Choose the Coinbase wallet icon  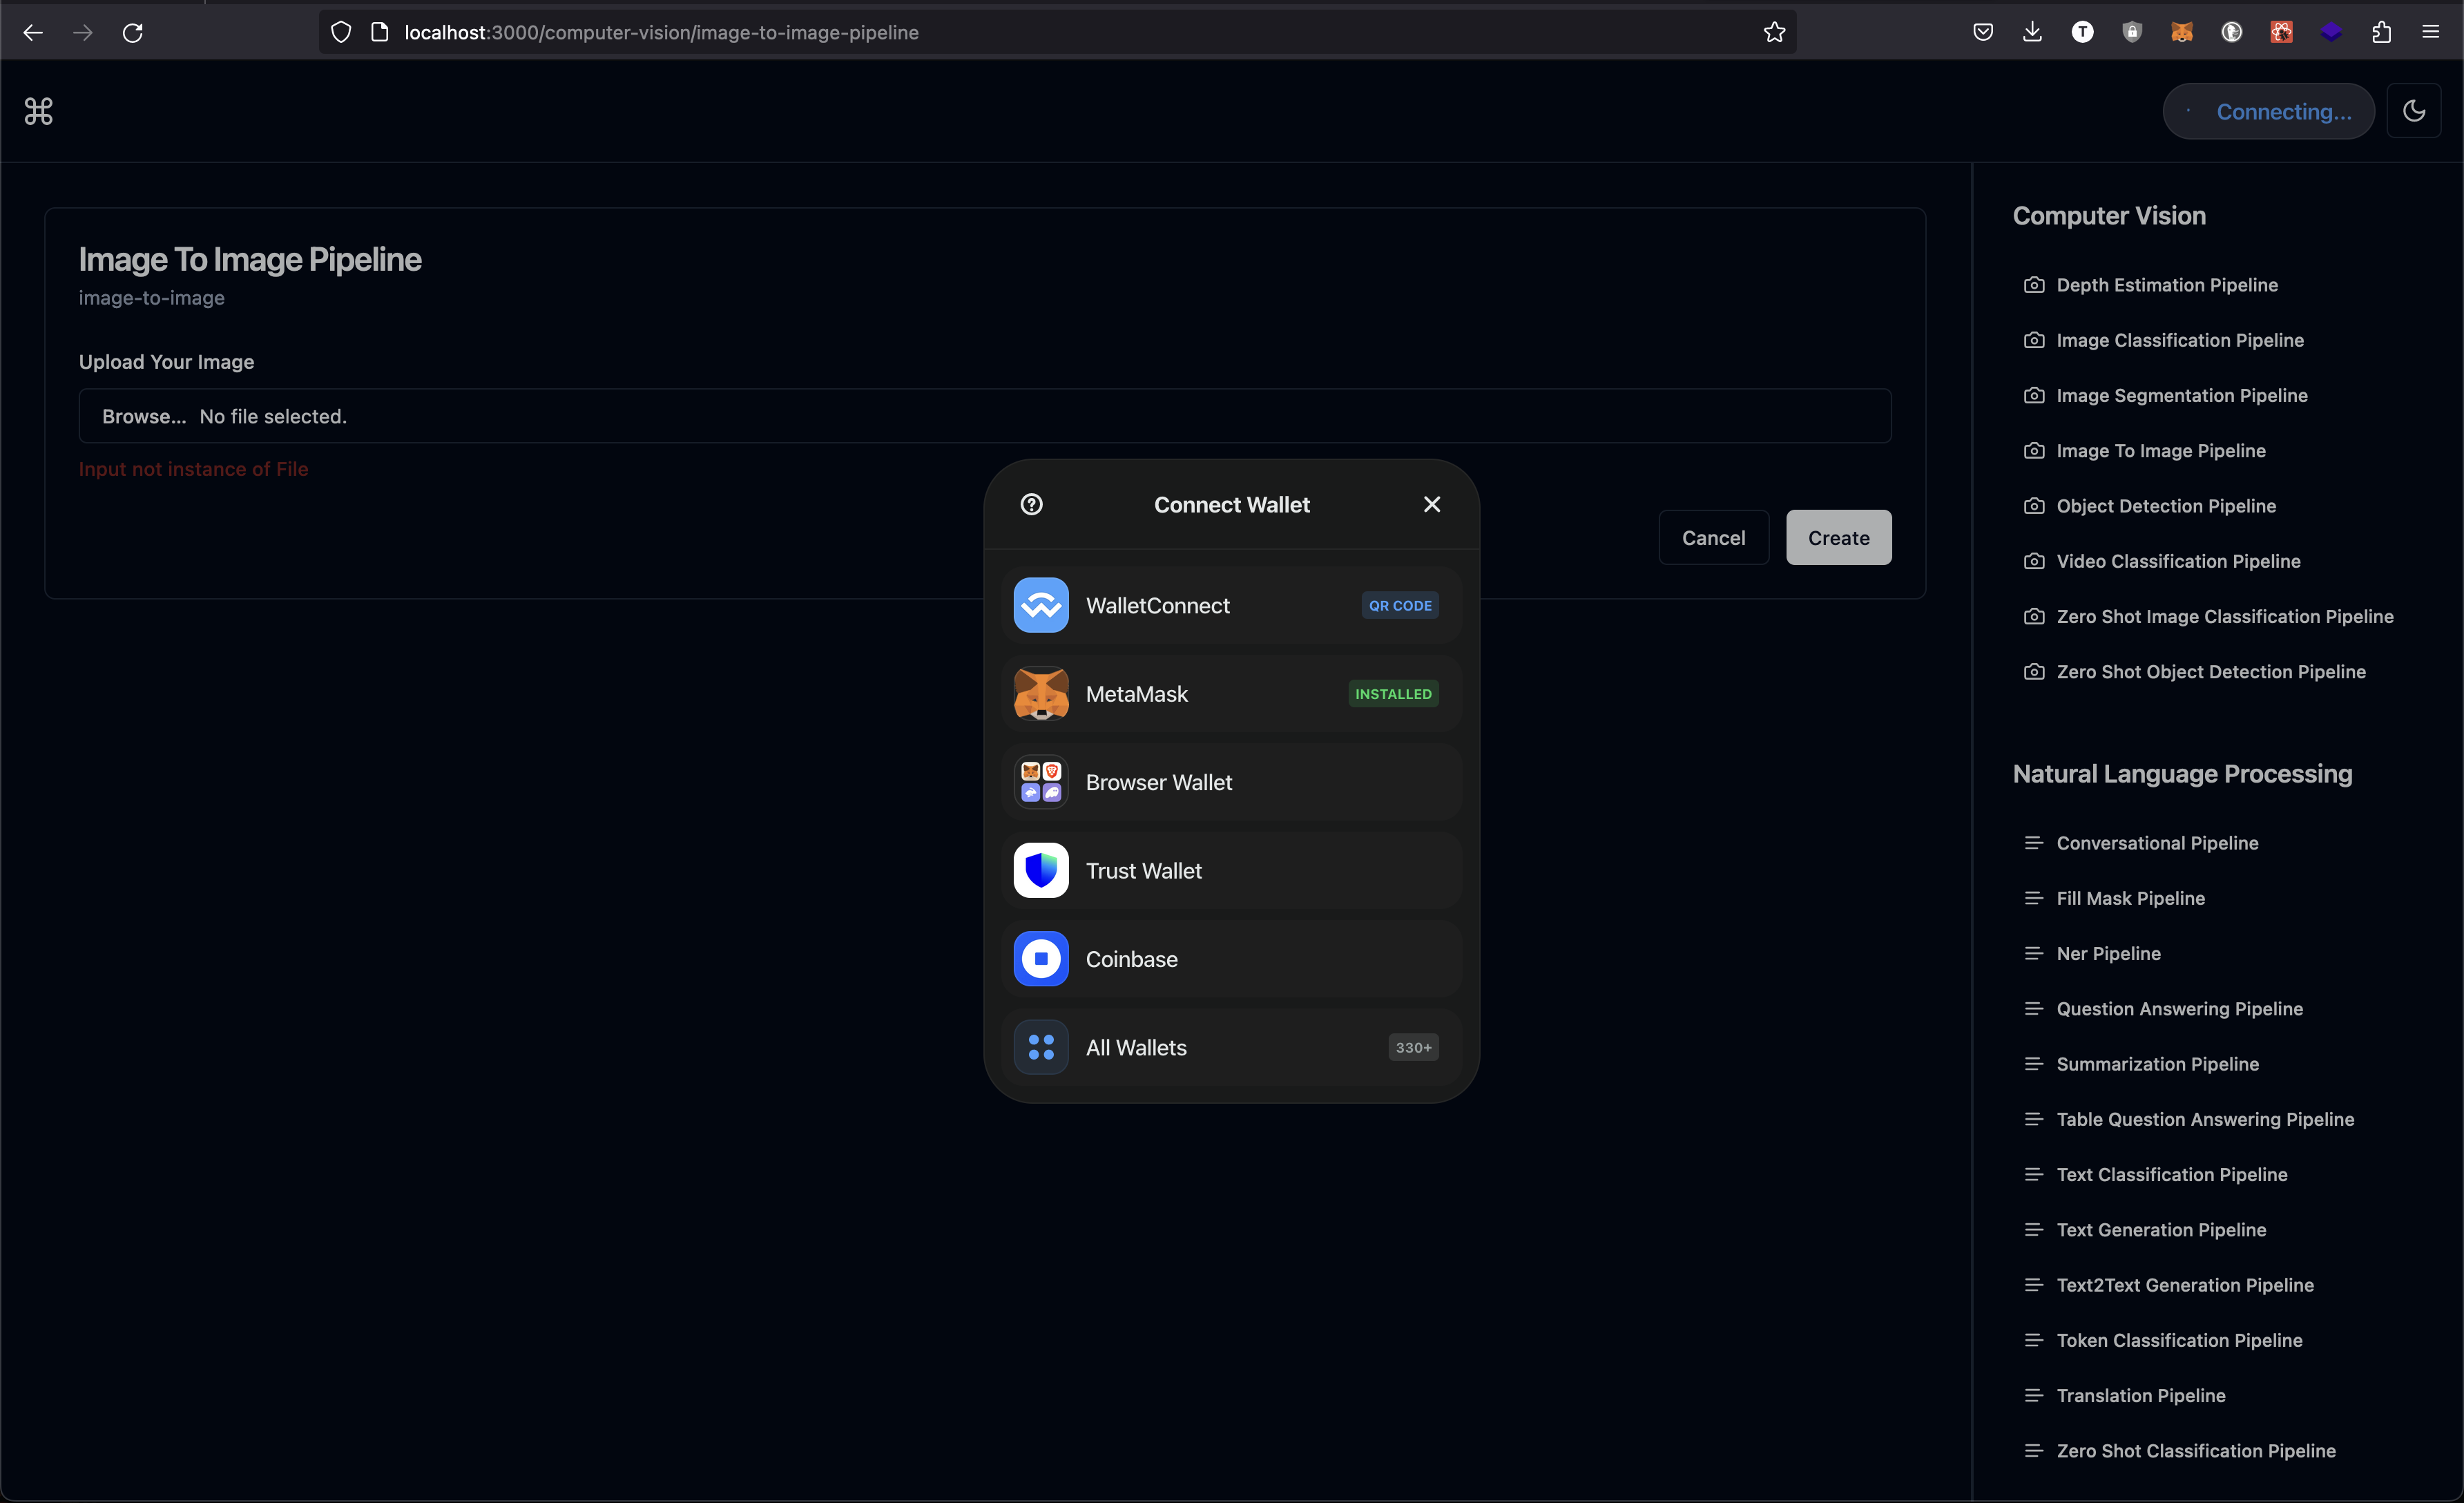point(1040,959)
